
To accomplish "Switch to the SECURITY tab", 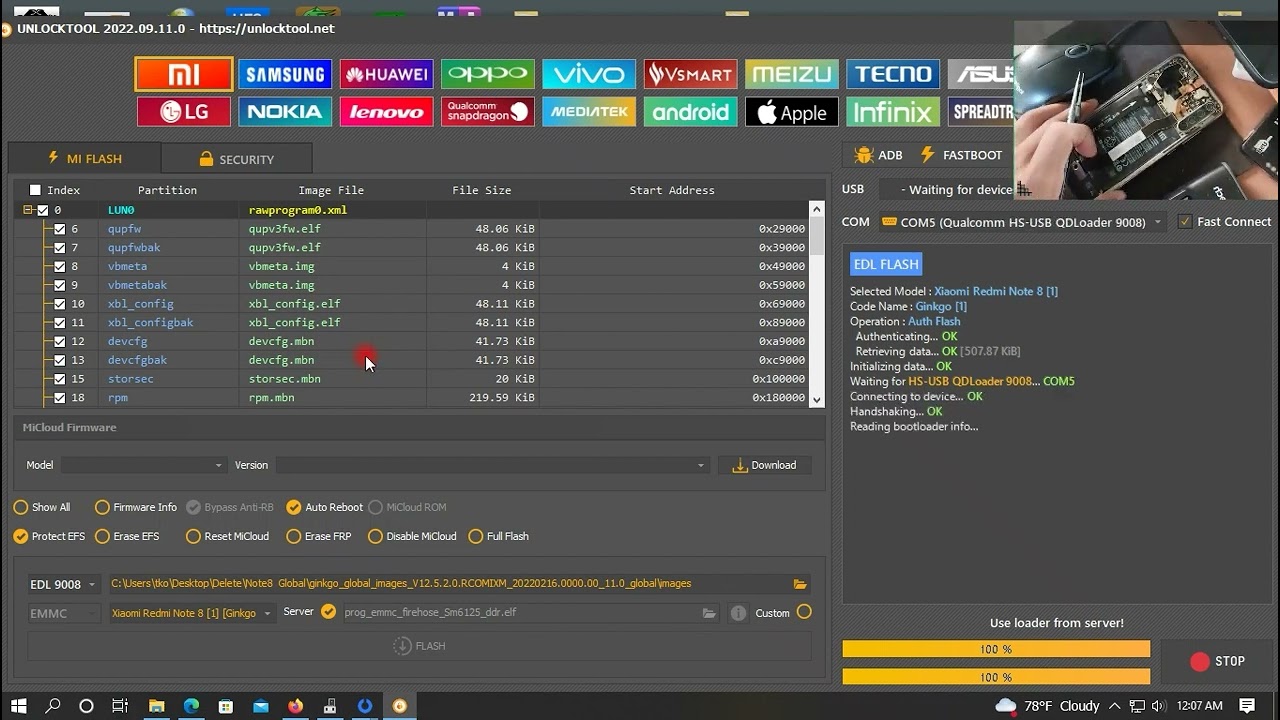I will [x=237, y=159].
